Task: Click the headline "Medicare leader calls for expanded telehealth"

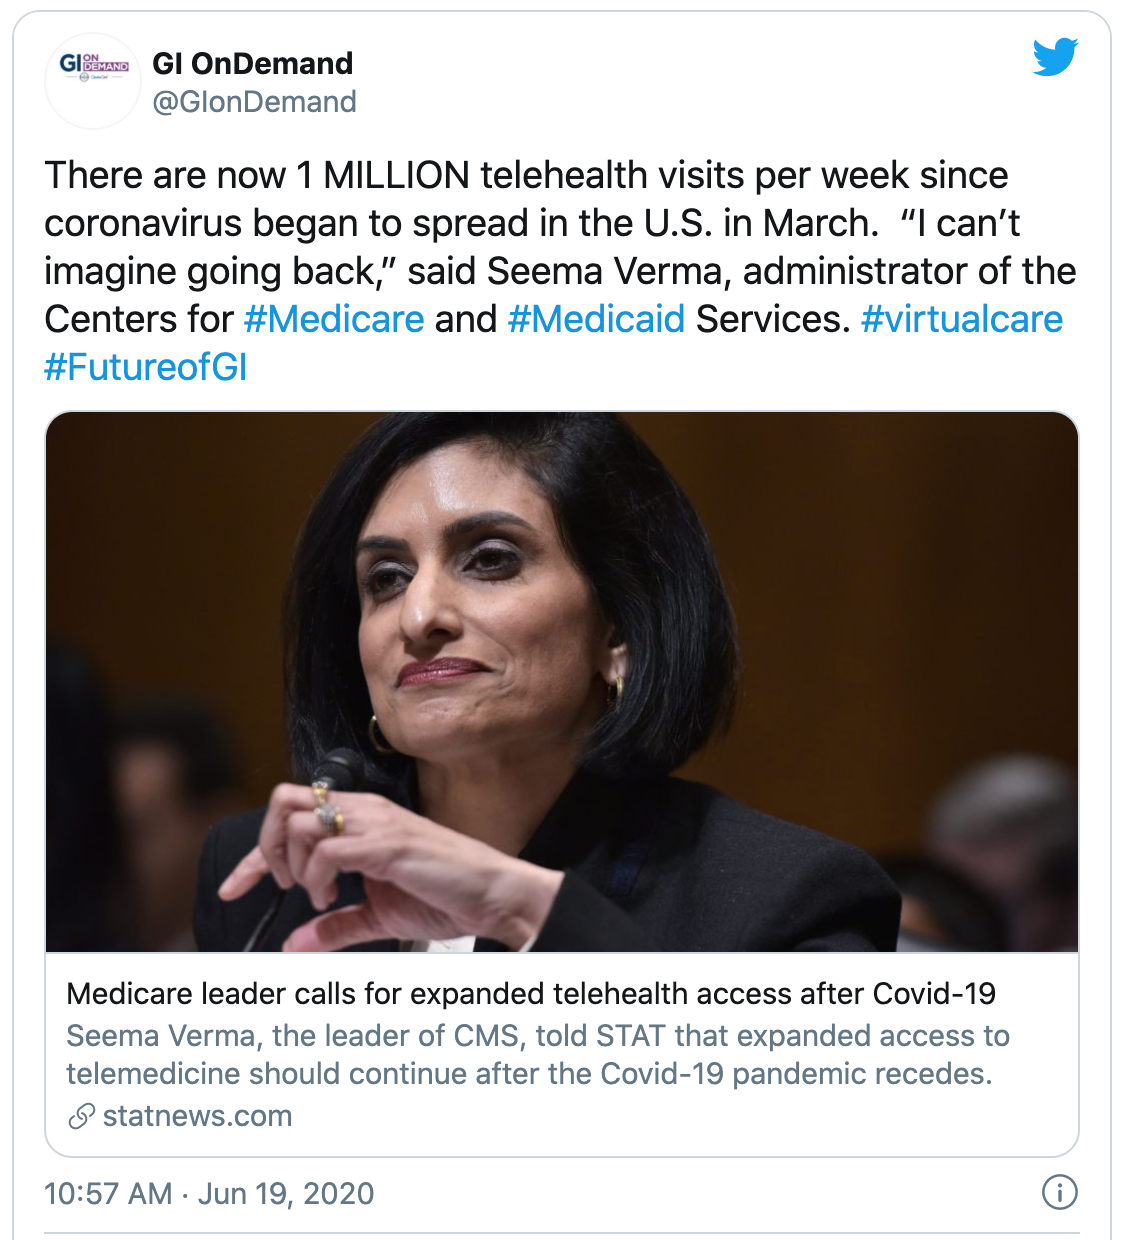Action: pyautogui.click(x=531, y=993)
